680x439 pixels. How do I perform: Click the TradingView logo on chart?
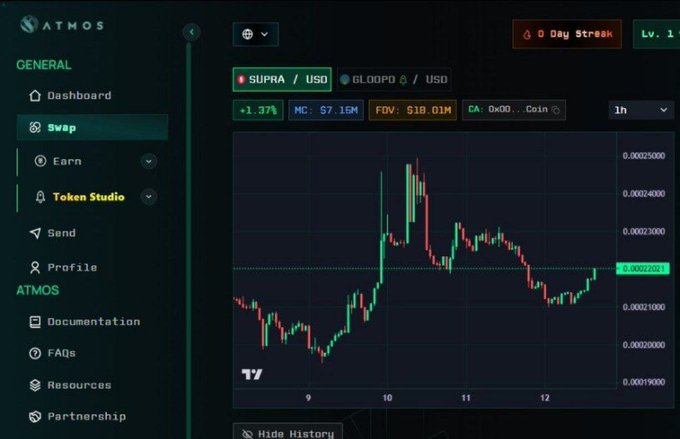point(252,374)
